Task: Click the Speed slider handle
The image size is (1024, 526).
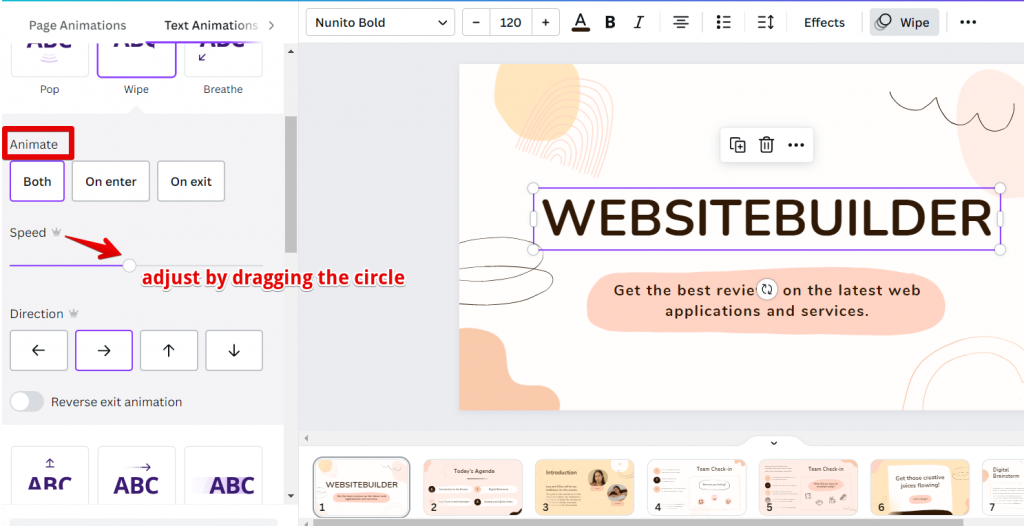Action: [129, 265]
